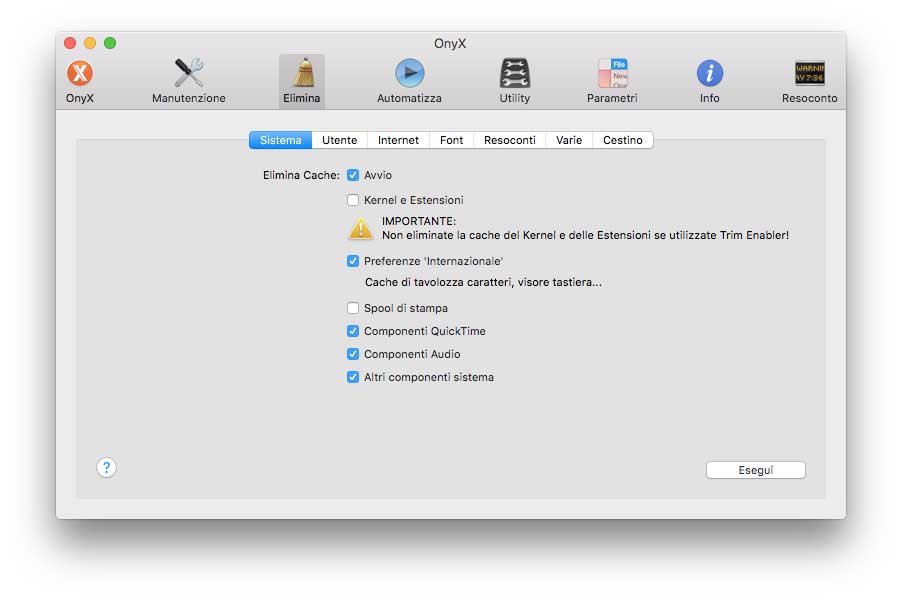Switch to the Utente tab

[339, 140]
